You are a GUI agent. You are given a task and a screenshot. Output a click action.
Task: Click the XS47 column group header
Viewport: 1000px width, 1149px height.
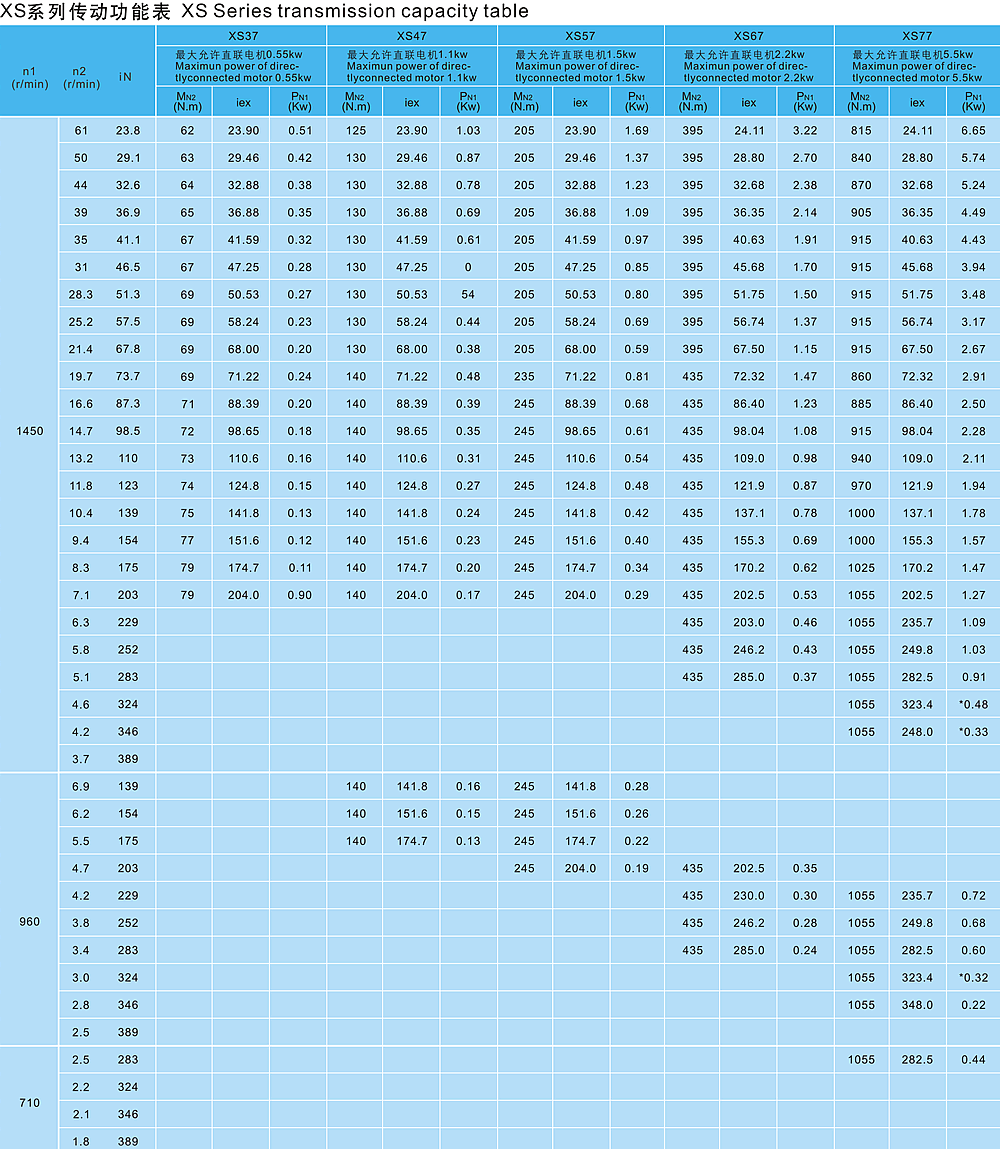point(411,35)
